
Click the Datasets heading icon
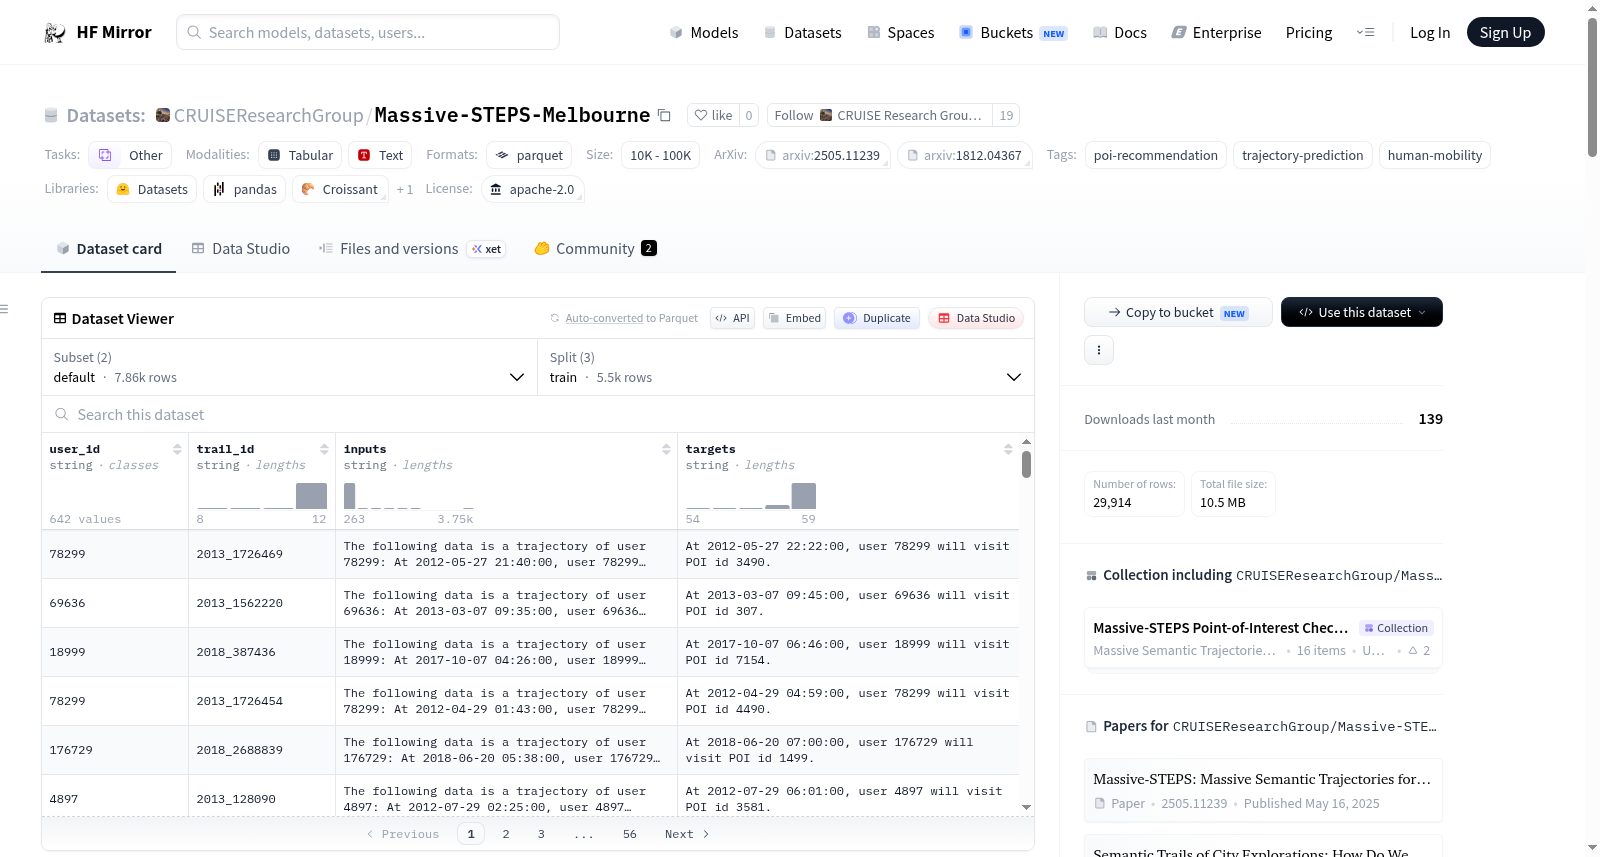tap(51, 115)
